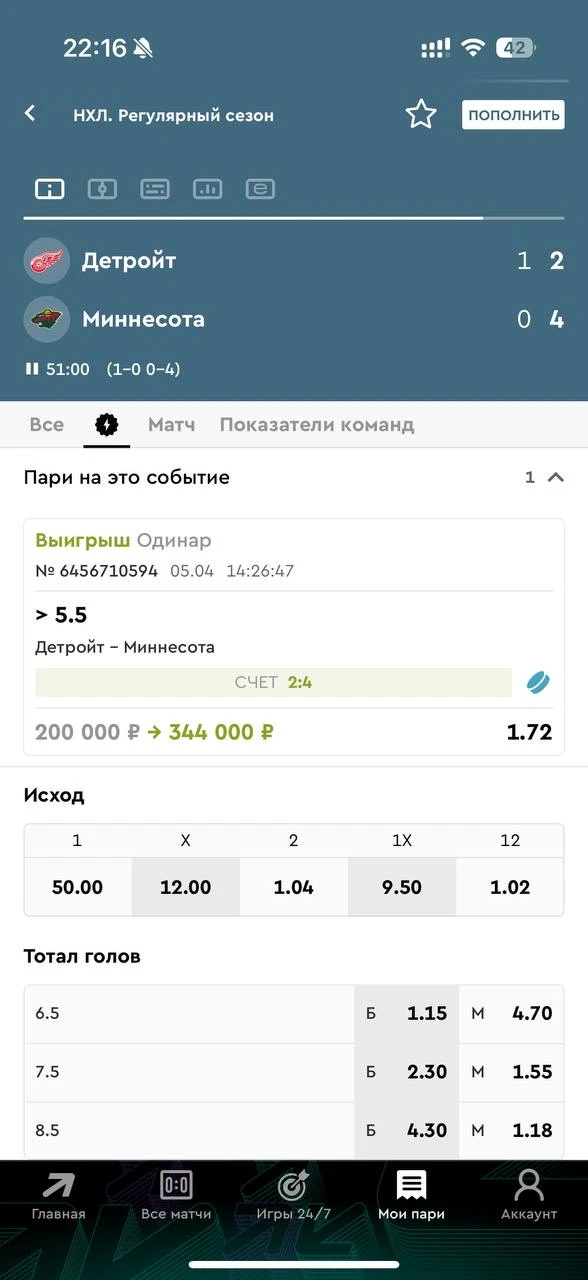Select the lightning quick bets tab
Screen dimensions: 588x1280
click(x=106, y=425)
